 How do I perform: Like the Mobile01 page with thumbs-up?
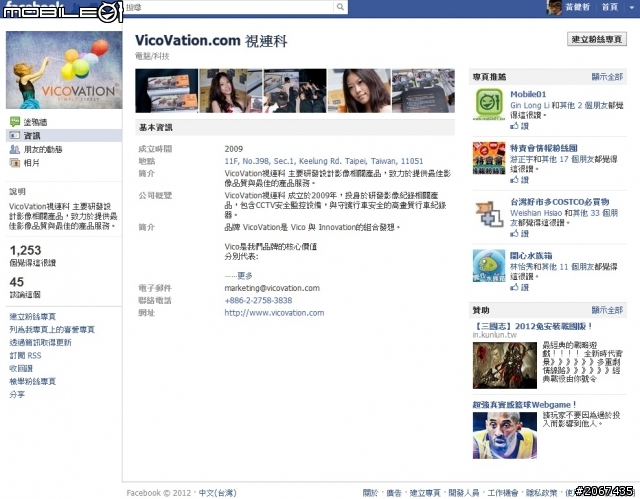(519, 126)
